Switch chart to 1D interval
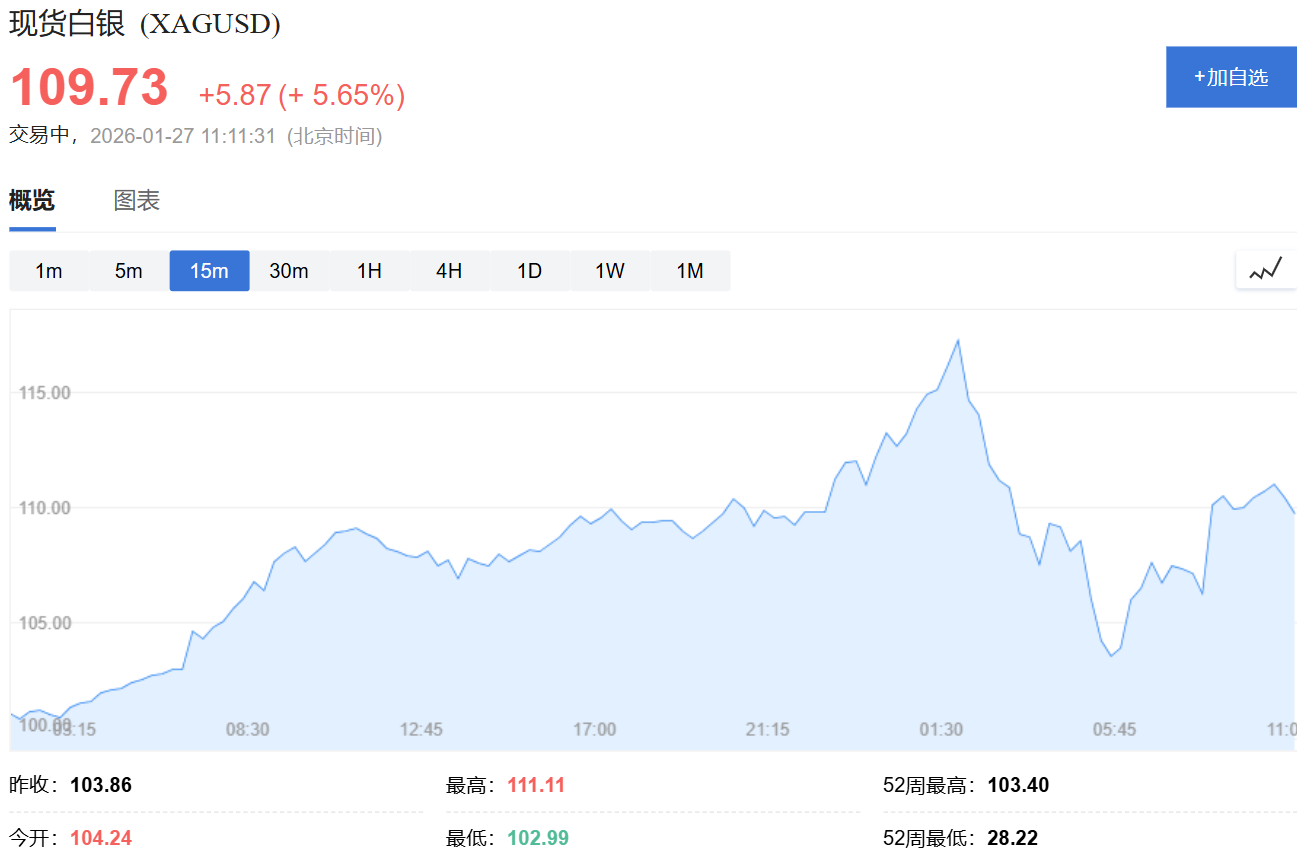 point(530,271)
